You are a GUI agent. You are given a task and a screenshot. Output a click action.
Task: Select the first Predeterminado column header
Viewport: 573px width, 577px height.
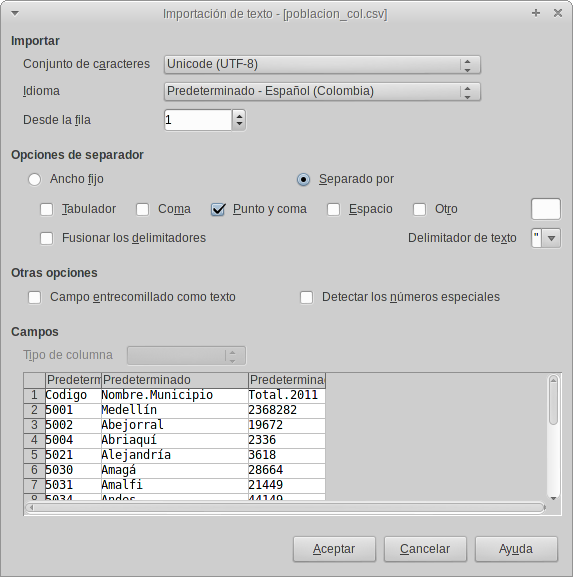tap(73, 380)
